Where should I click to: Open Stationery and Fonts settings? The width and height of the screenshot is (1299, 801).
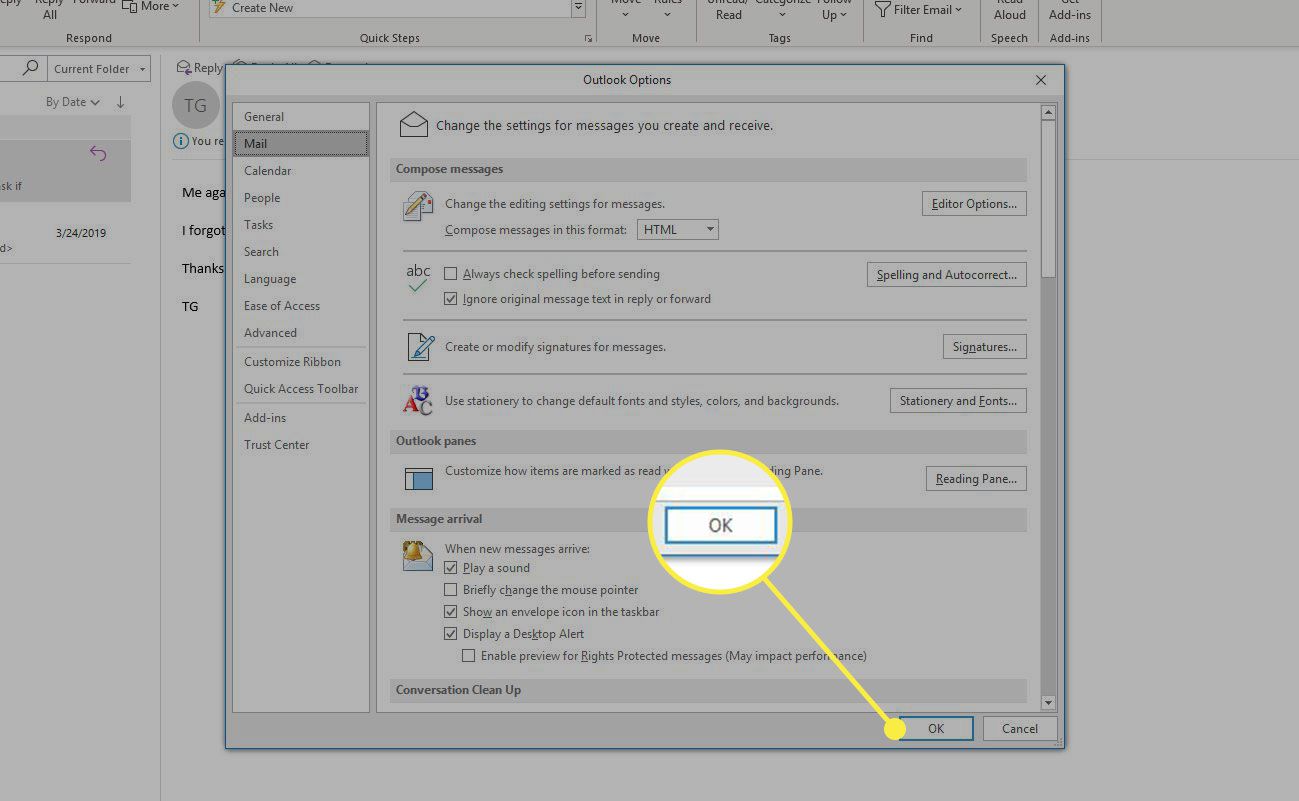(958, 401)
